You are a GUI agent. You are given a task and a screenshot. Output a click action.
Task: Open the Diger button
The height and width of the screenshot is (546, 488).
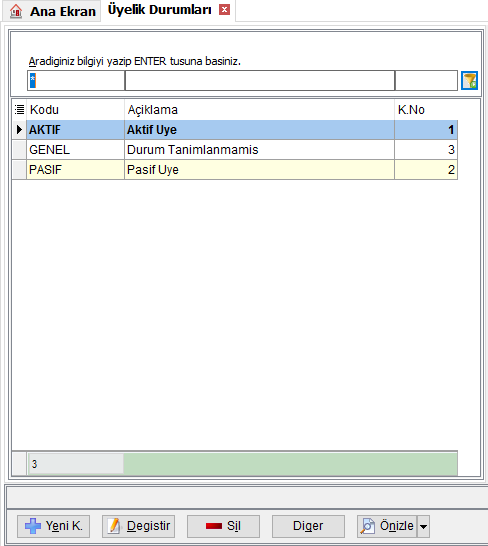tap(308, 526)
